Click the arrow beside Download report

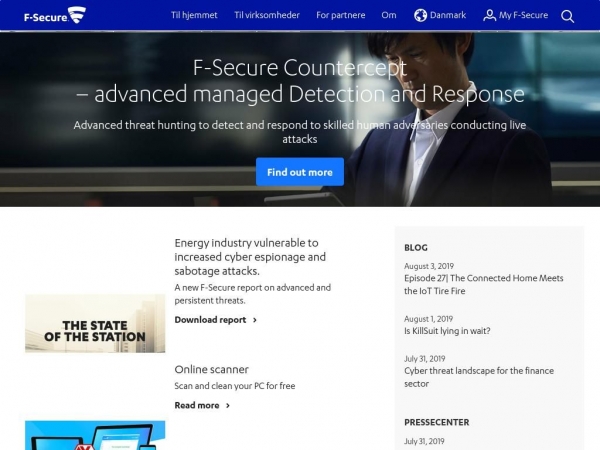(255, 320)
